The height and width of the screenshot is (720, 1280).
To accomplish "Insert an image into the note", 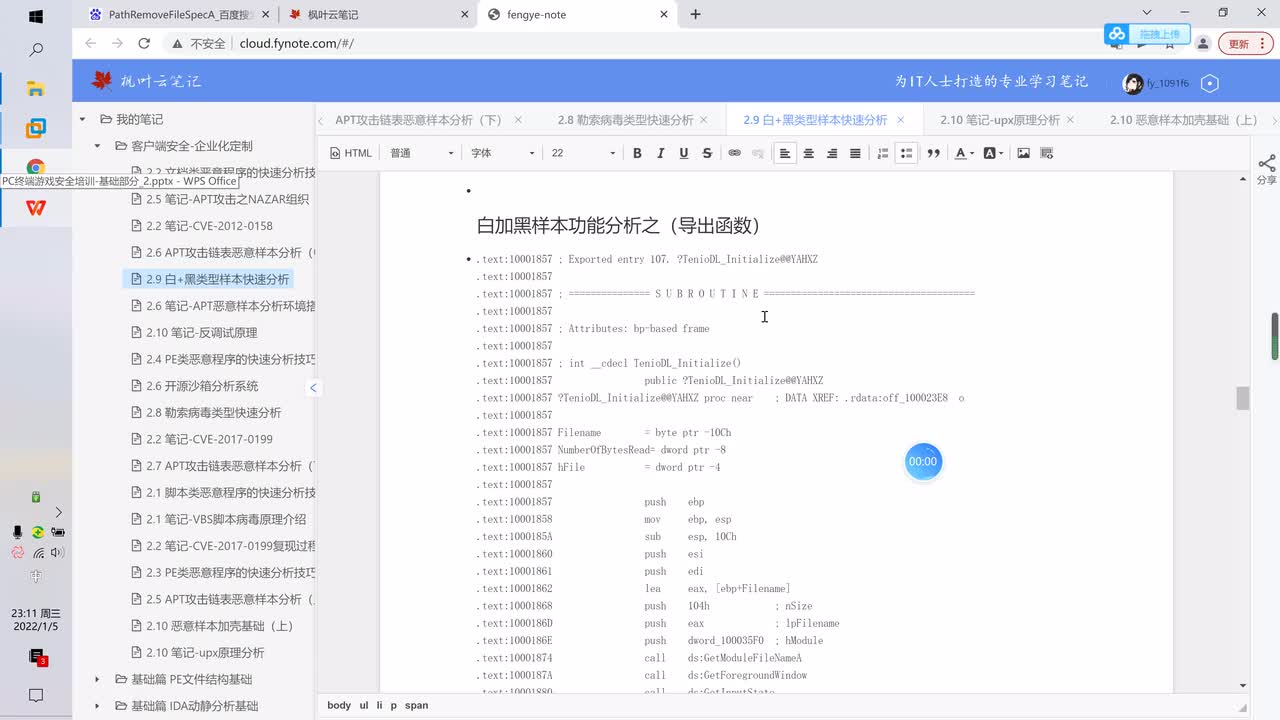I will (x=1023, y=153).
